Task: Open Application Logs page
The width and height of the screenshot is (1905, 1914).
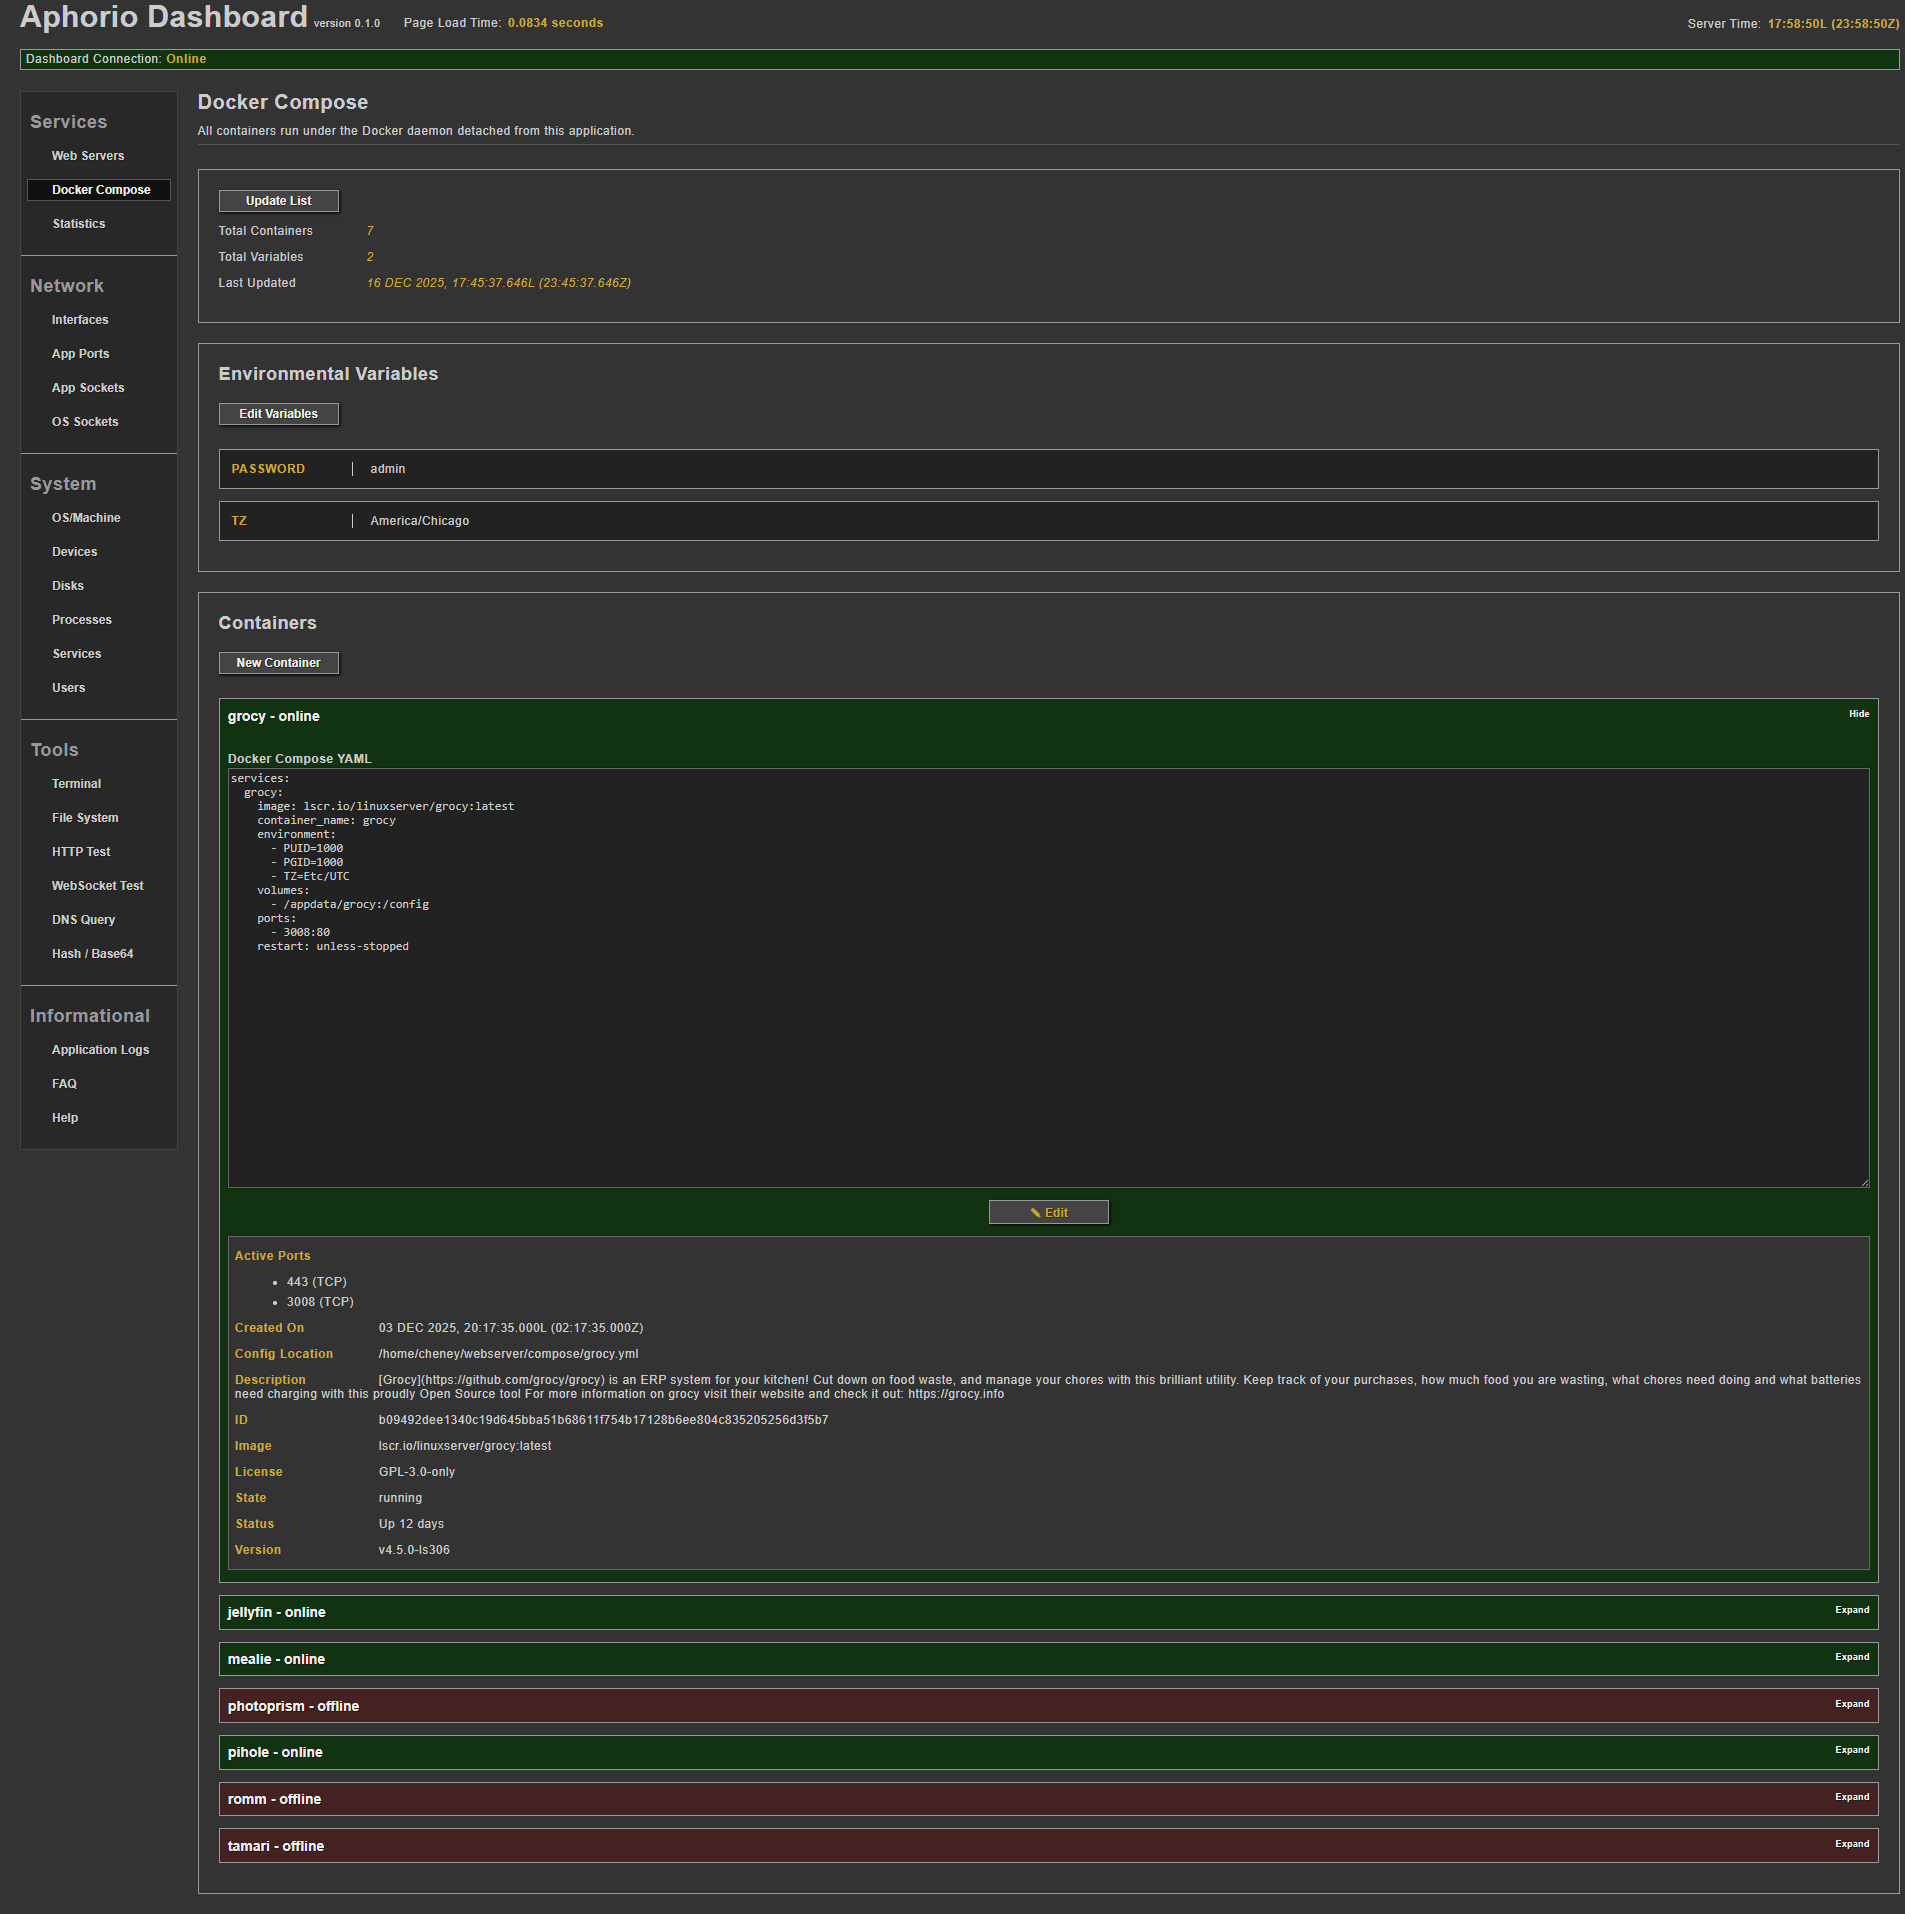Action: (x=100, y=1050)
